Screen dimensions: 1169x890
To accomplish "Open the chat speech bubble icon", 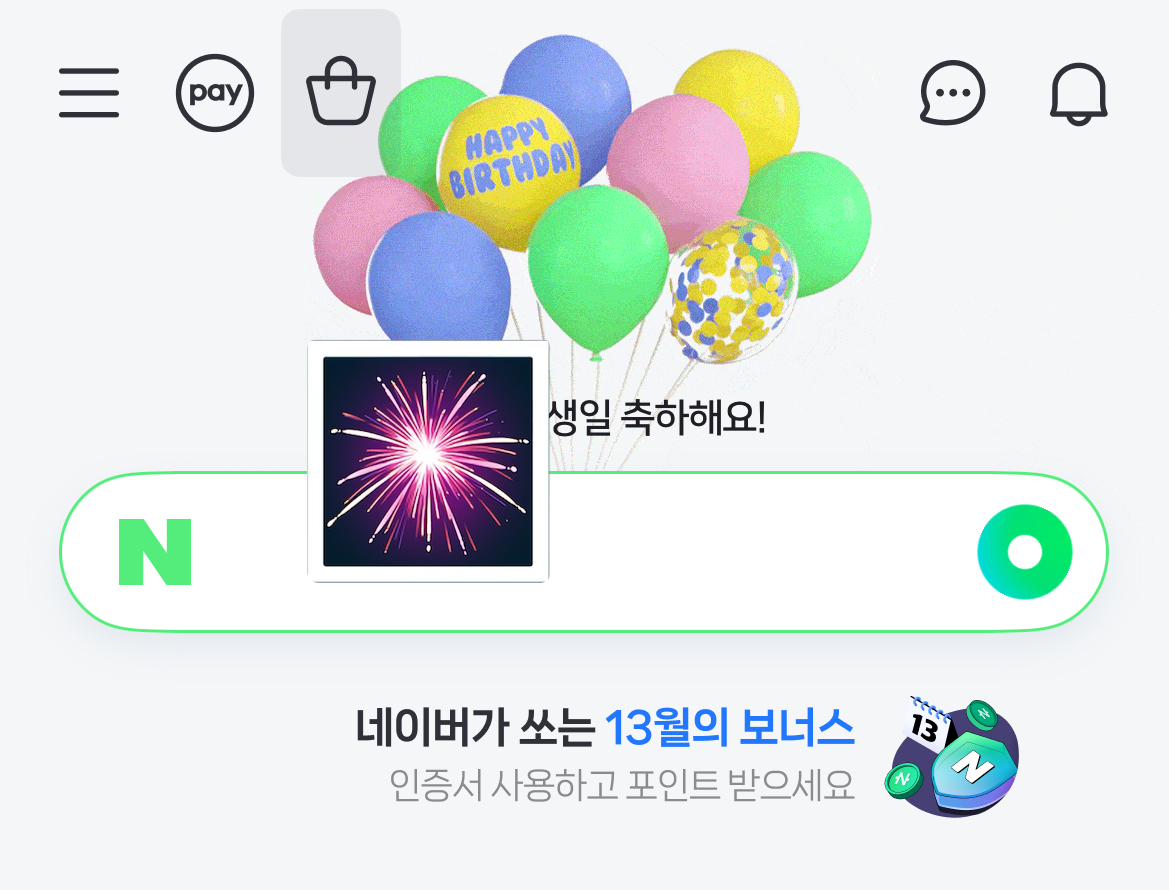I will 952,92.
